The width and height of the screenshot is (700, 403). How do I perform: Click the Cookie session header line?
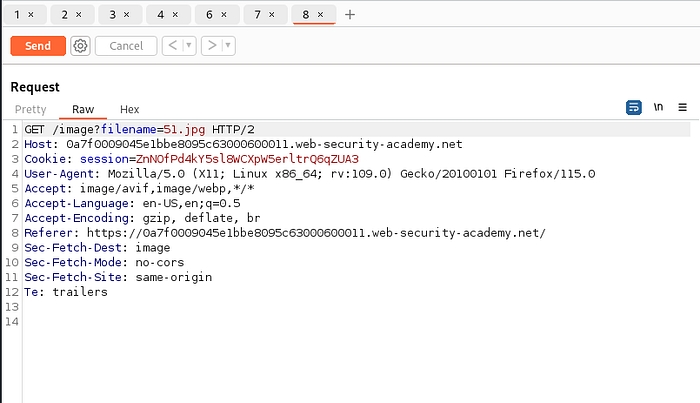[x=190, y=159]
